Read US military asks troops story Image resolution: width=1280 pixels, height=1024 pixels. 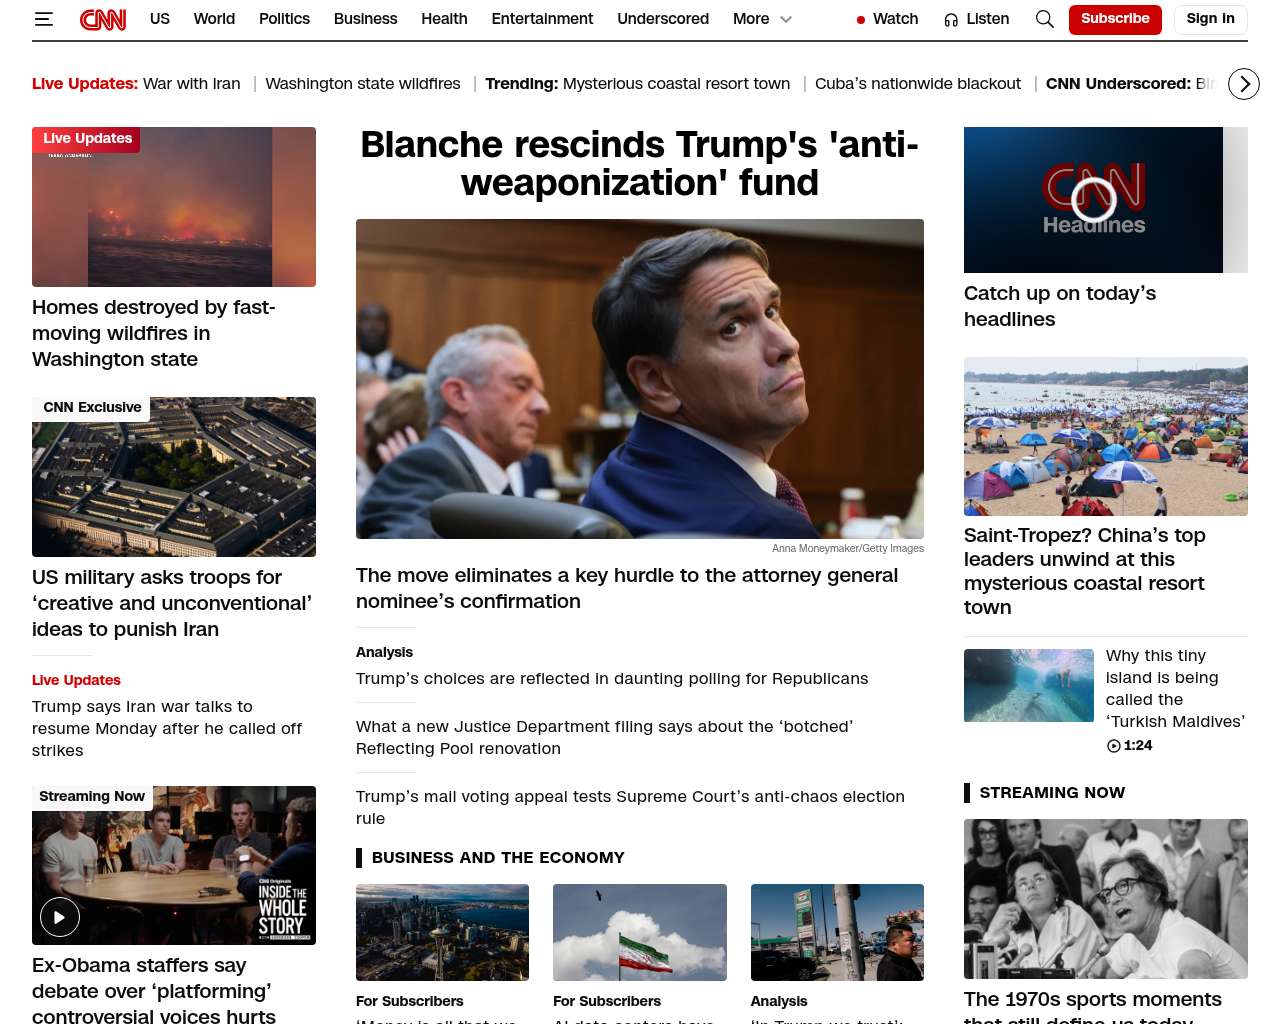click(x=172, y=603)
